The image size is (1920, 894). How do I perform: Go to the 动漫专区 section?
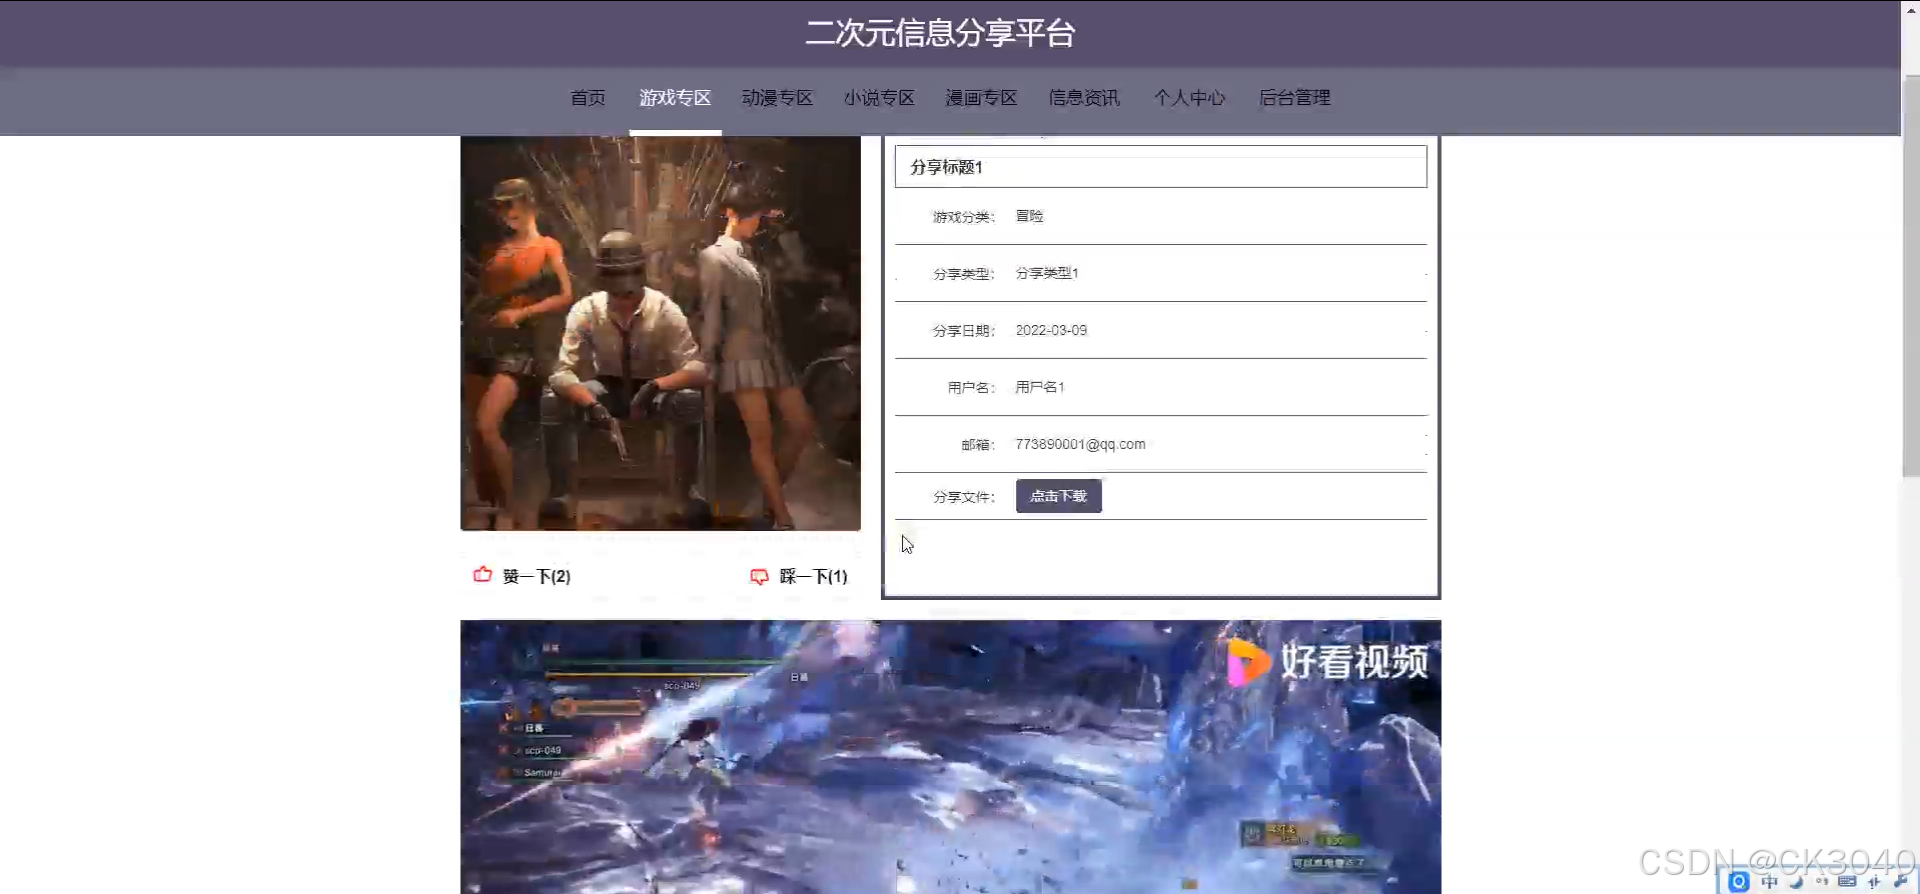tap(777, 98)
